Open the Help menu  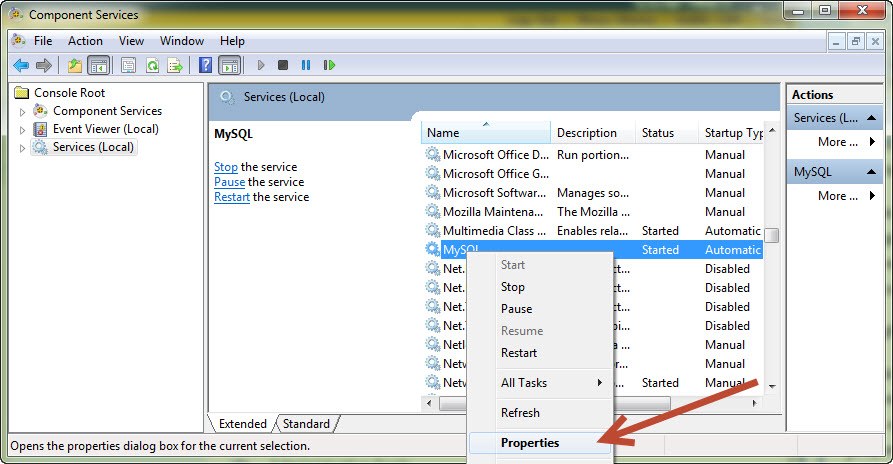[x=232, y=41]
